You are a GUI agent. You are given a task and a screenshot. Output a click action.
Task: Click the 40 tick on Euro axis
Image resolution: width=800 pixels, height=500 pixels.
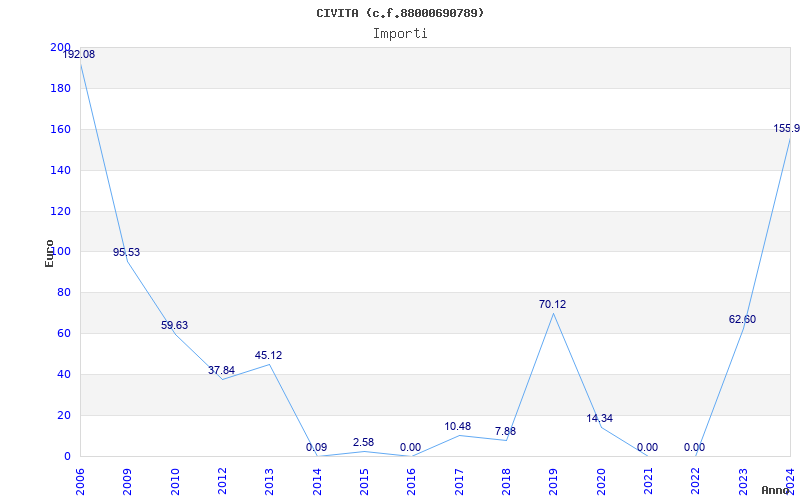[63, 374]
